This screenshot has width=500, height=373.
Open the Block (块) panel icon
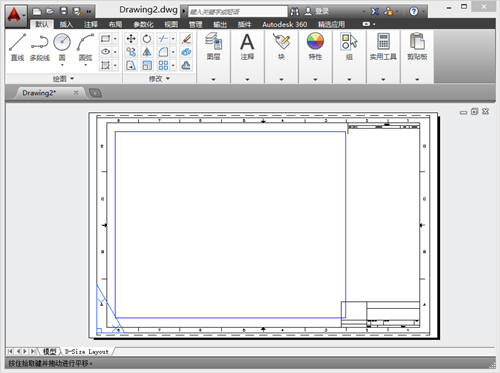point(281,41)
